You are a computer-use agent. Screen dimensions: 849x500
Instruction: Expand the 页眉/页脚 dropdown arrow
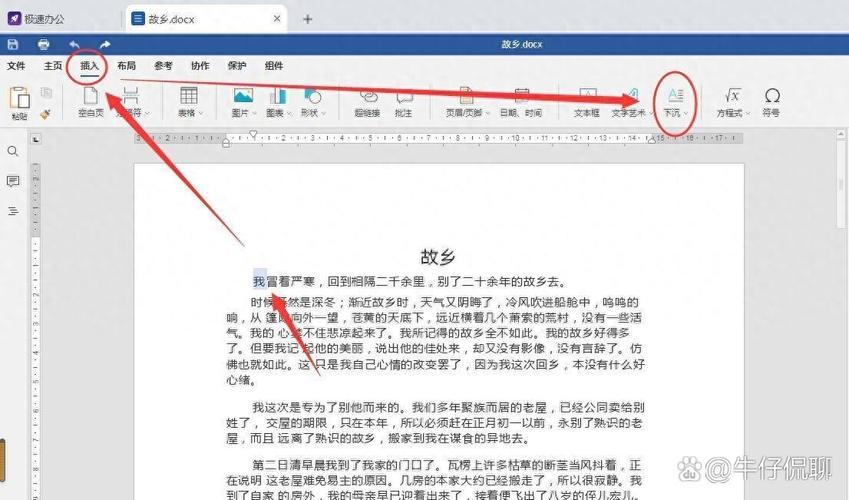(488, 113)
